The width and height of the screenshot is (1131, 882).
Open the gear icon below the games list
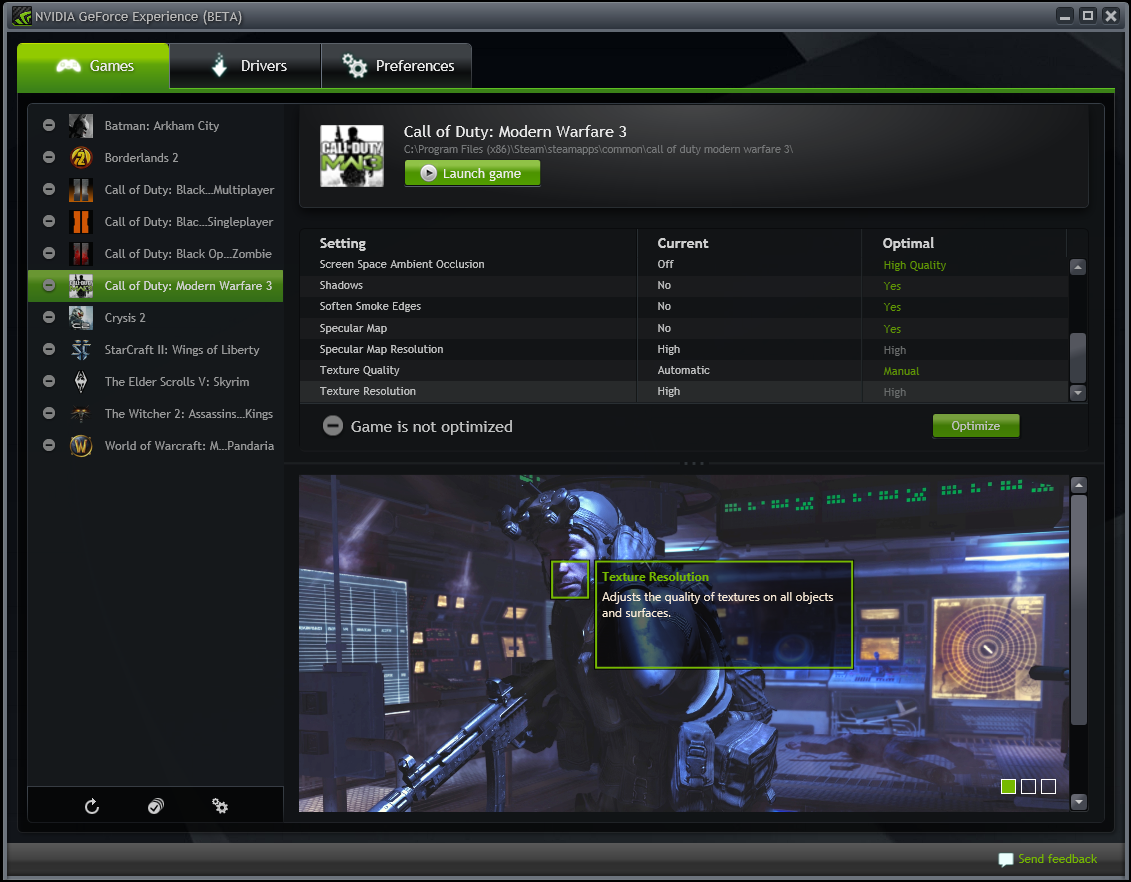coord(220,805)
